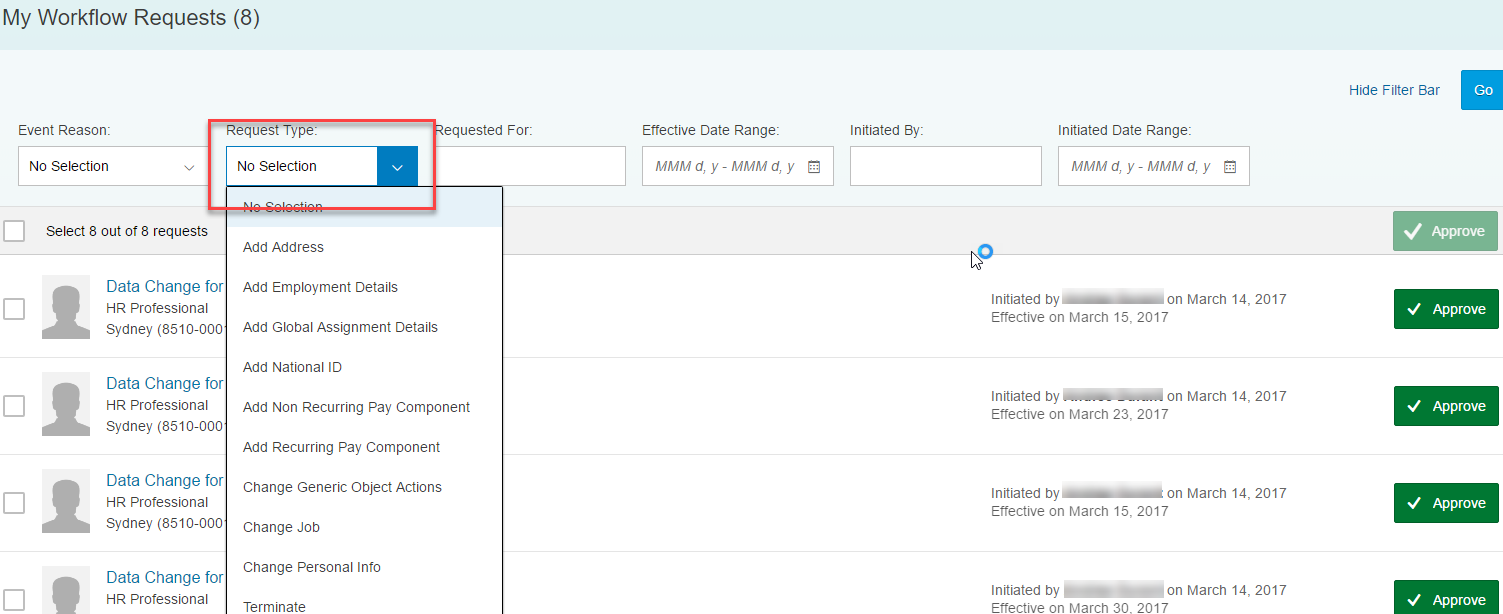This screenshot has width=1503, height=614.
Task: Select Add Non Recurring Pay Component
Action: (x=365, y=407)
